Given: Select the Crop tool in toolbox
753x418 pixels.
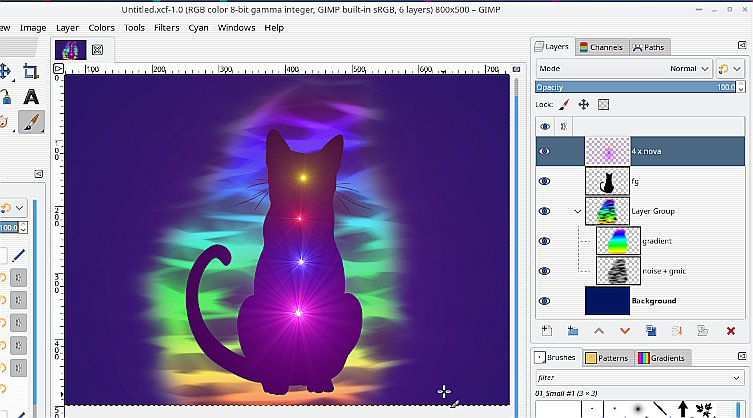Looking at the screenshot, I should pos(31,71).
